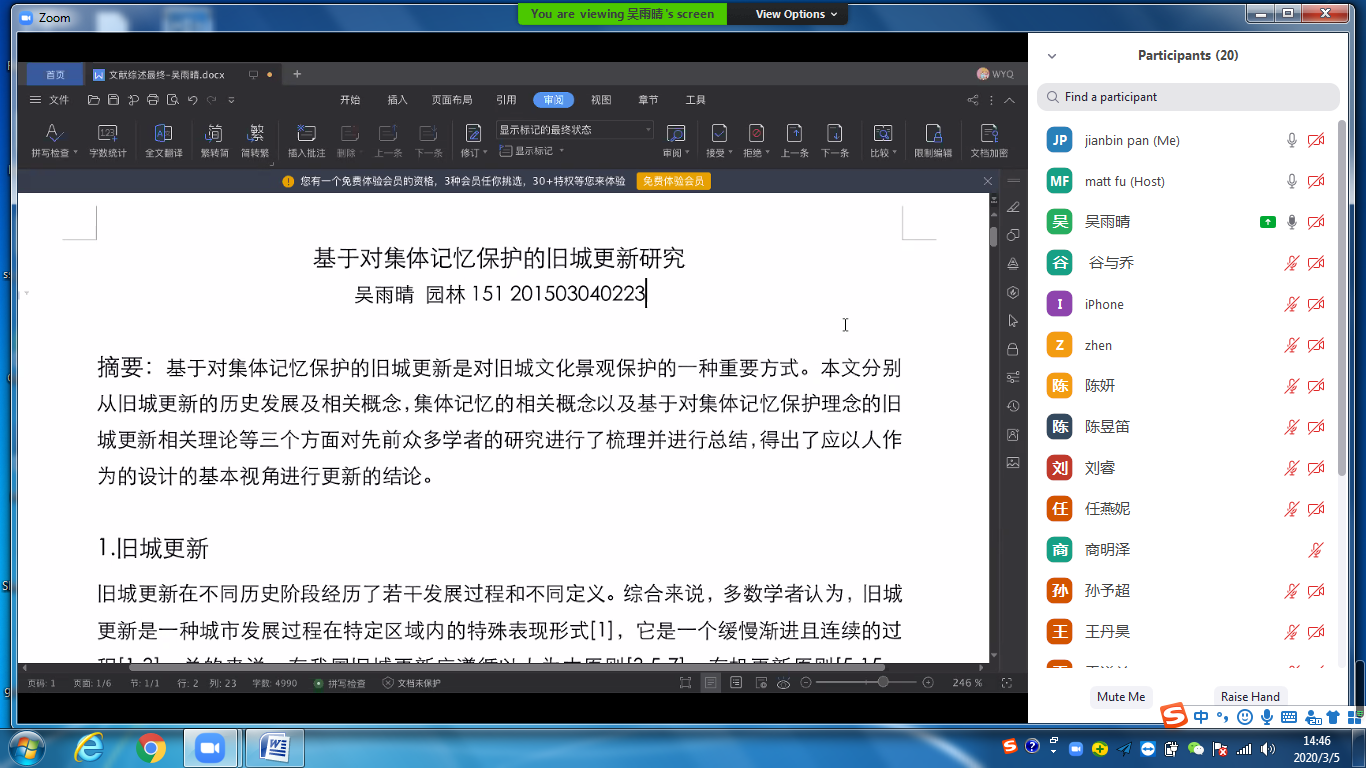
Task: Click the Raise Hand button
Action: click(1250, 697)
